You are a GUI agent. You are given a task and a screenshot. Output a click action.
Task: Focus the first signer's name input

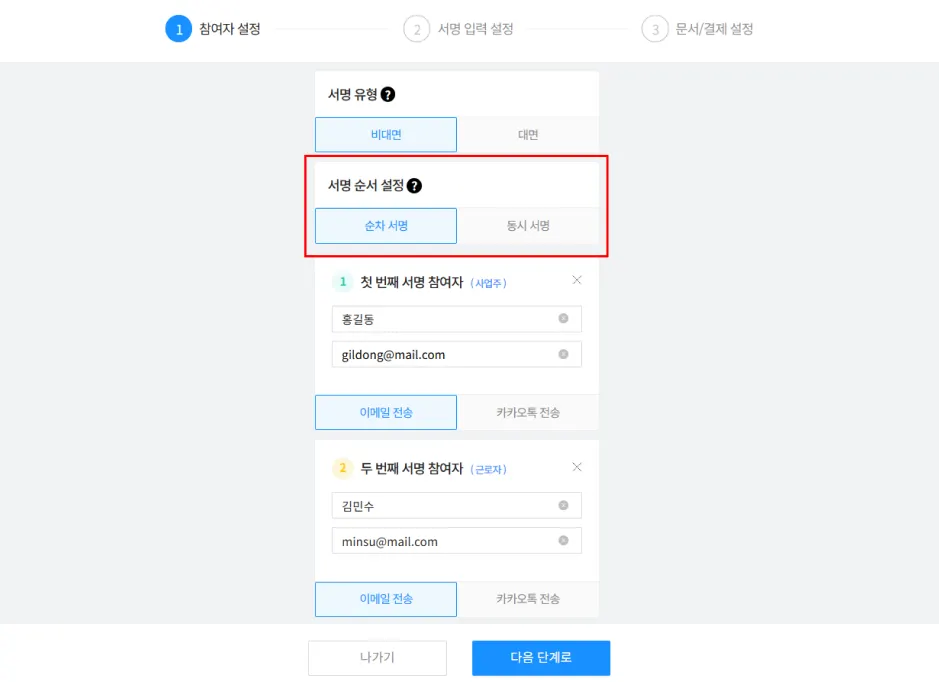[x=456, y=319]
